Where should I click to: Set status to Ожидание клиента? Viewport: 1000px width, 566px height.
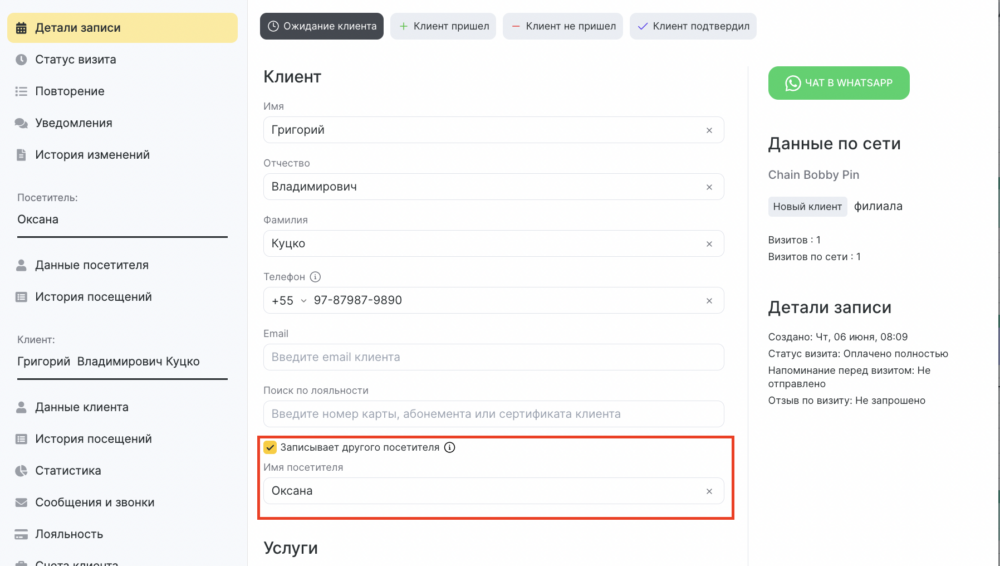(x=321, y=26)
